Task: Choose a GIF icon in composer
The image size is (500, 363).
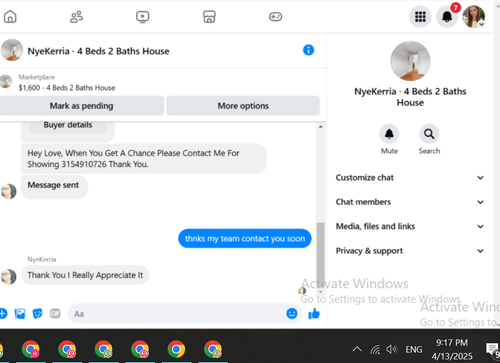Action: point(55,314)
